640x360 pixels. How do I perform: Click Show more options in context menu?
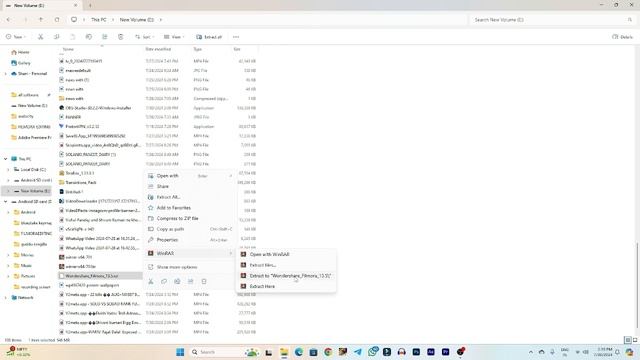(x=190, y=267)
